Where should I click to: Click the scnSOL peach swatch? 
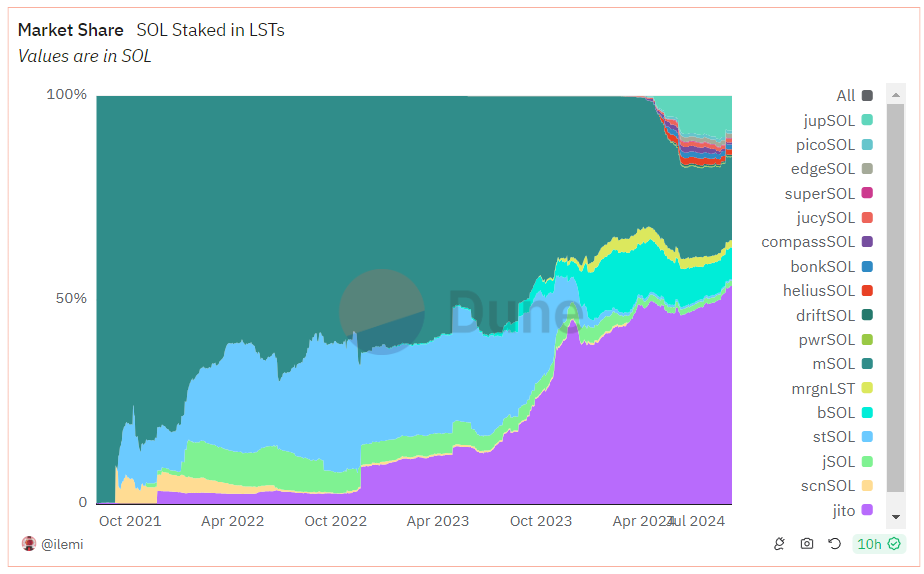(x=867, y=486)
